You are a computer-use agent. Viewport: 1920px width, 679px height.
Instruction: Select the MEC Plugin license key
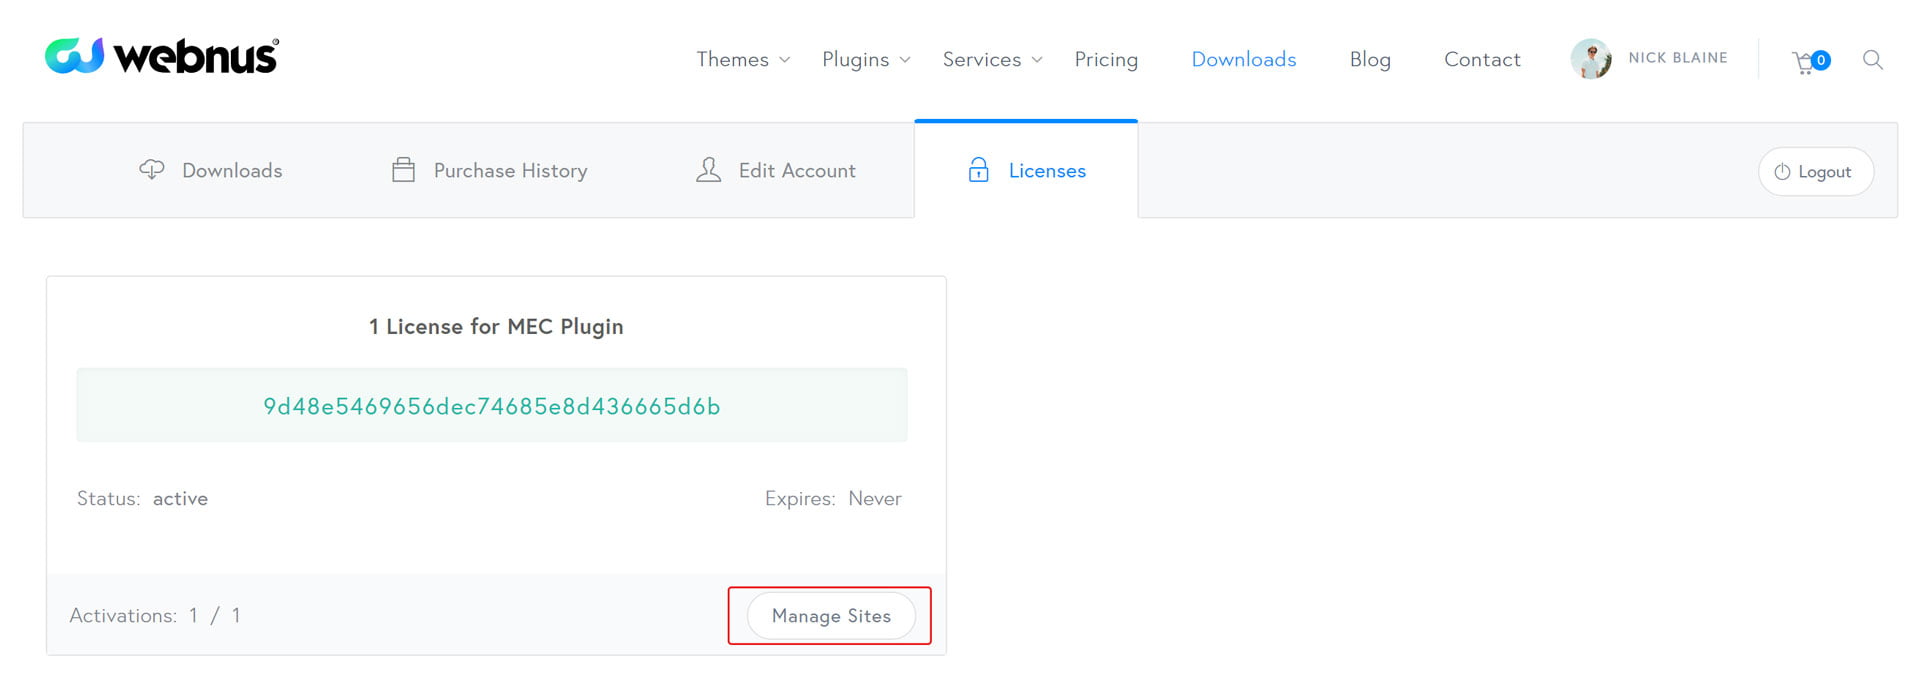(x=491, y=406)
